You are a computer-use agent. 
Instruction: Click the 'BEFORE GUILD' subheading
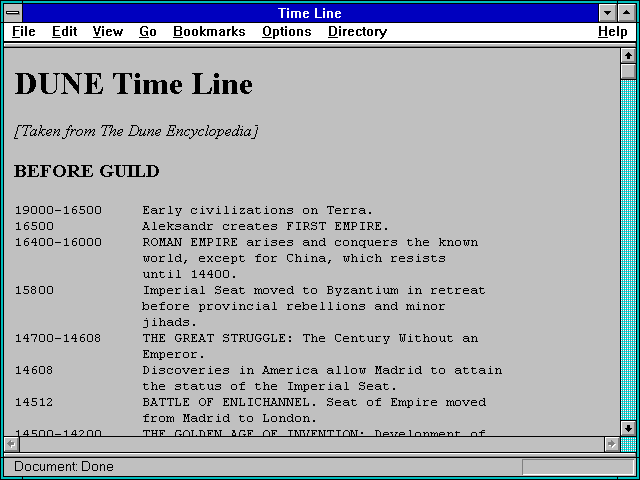tap(87, 171)
